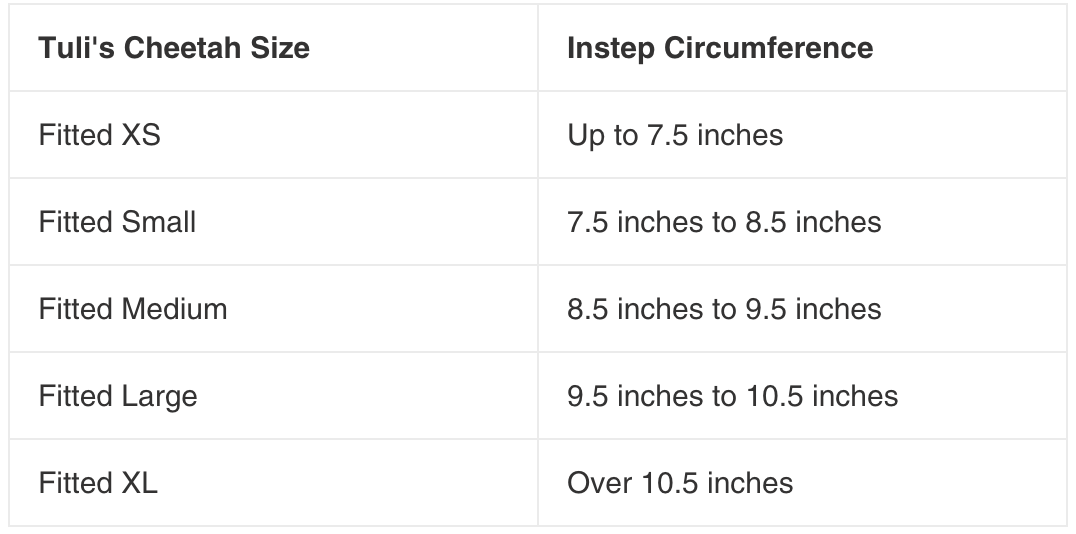Click the Up to 7.5 inches cell
The width and height of the screenshot is (1076, 534).
pyautogui.click(x=675, y=135)
